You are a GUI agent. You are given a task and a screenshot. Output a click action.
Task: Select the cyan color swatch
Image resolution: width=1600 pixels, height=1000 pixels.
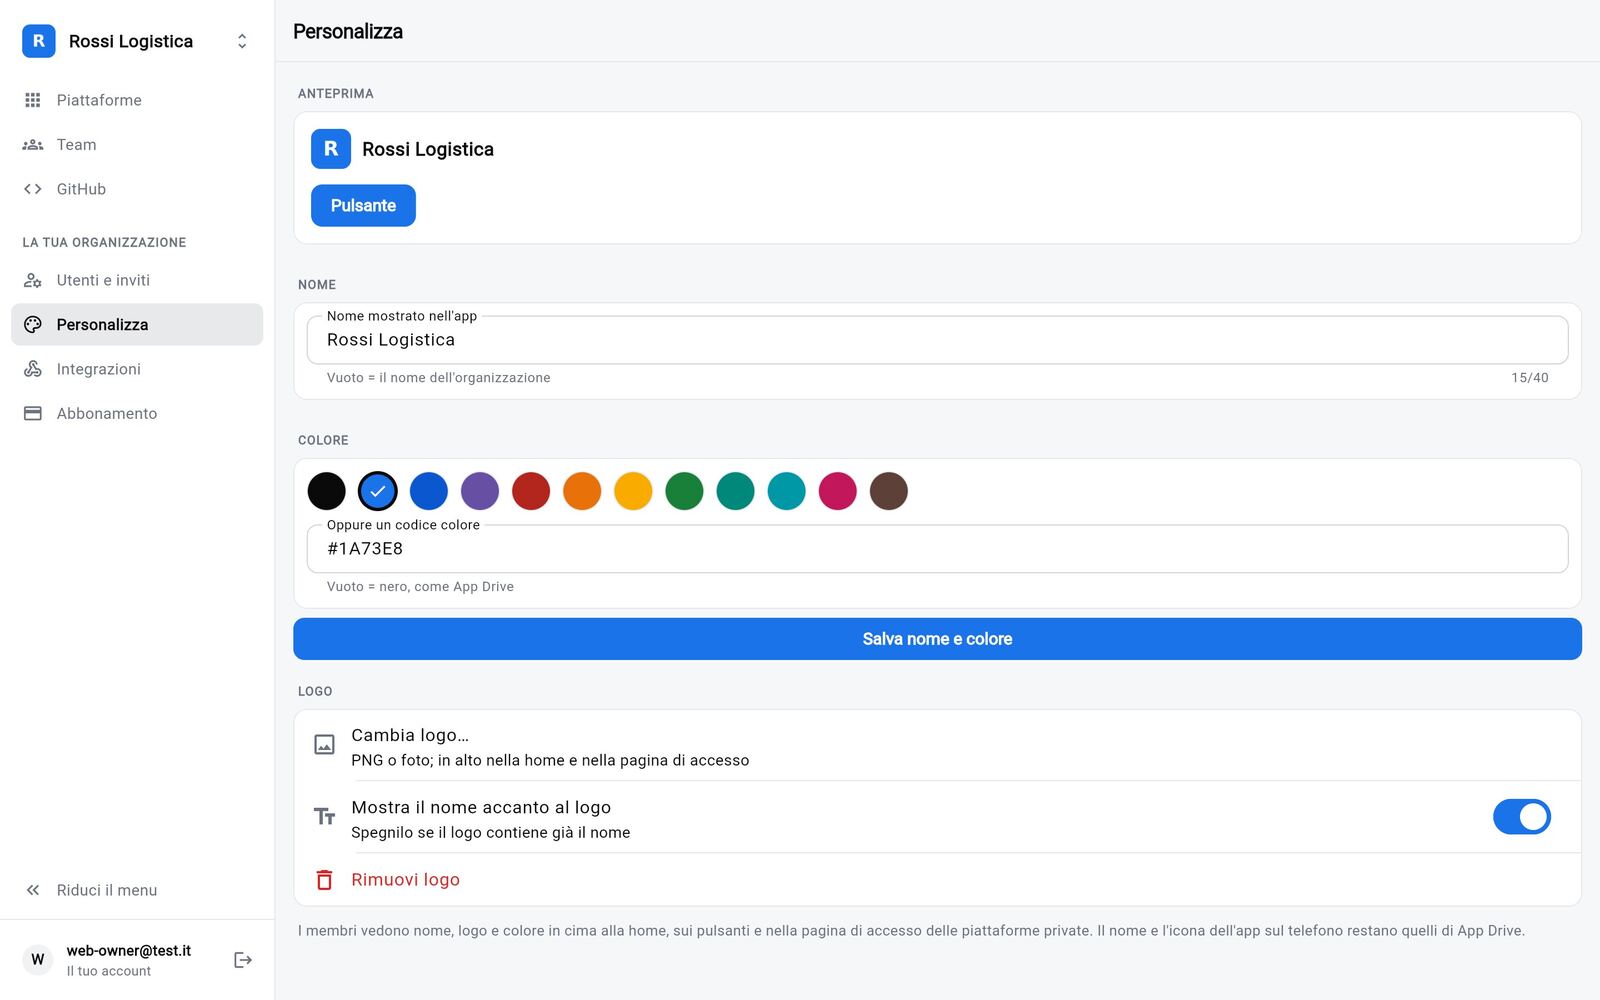[787, 491]
